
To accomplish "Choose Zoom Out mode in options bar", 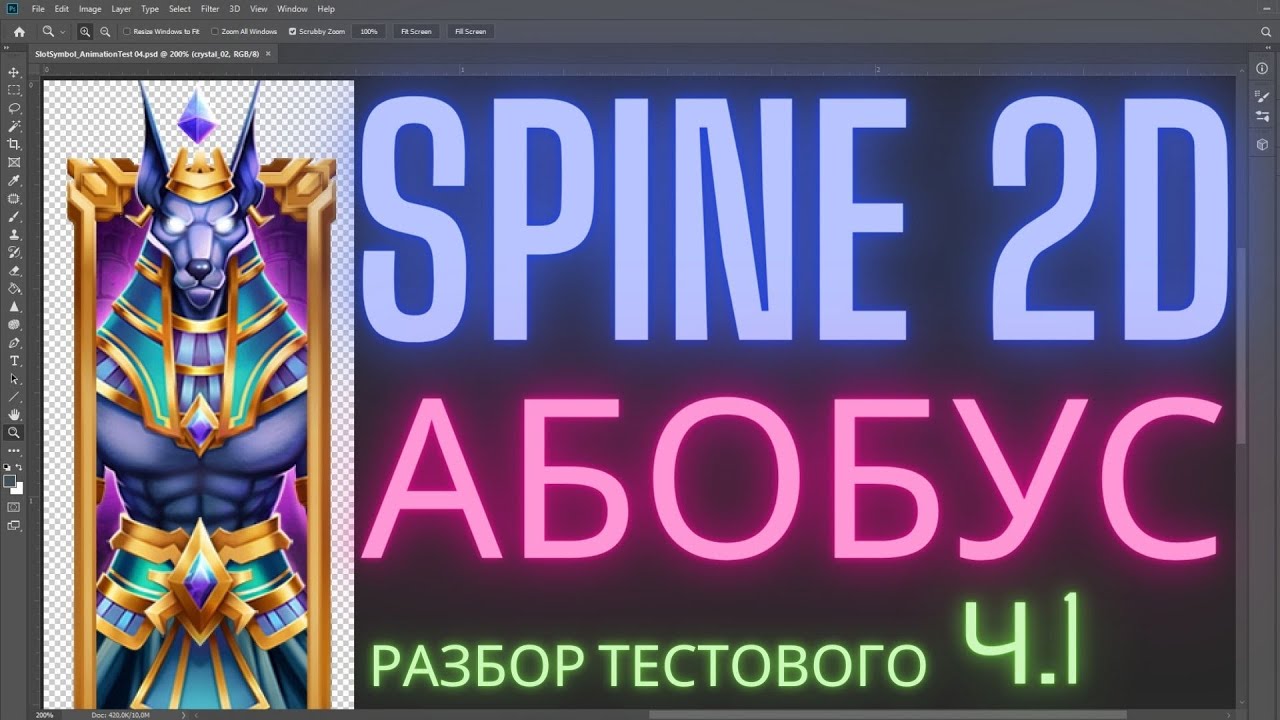I will click(105, 32).
